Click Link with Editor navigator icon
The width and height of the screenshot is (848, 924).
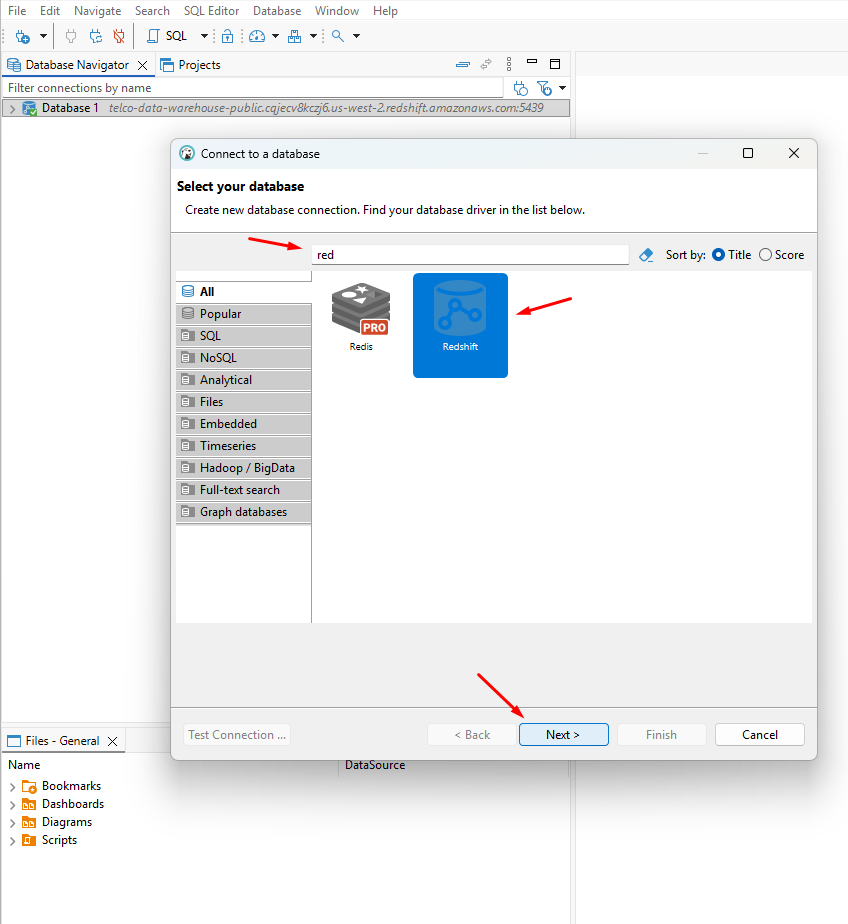(x=486, y=65)
